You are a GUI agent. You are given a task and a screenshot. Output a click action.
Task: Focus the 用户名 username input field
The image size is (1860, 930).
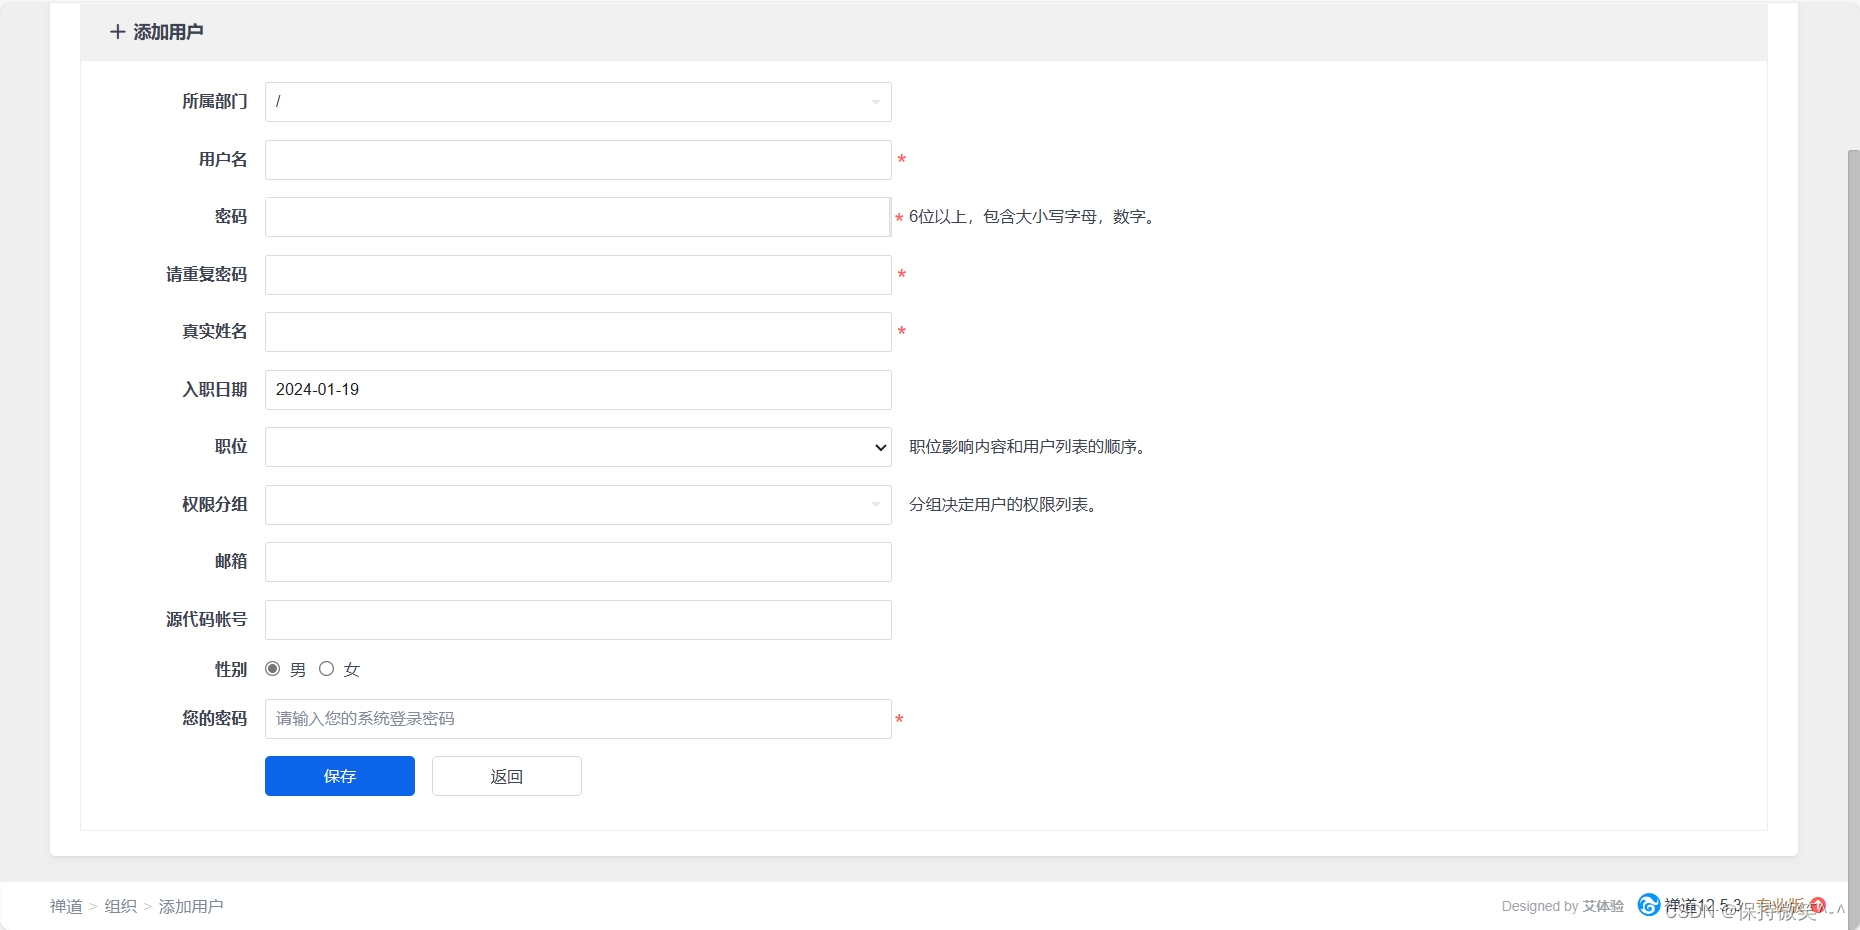pos(578,160)
